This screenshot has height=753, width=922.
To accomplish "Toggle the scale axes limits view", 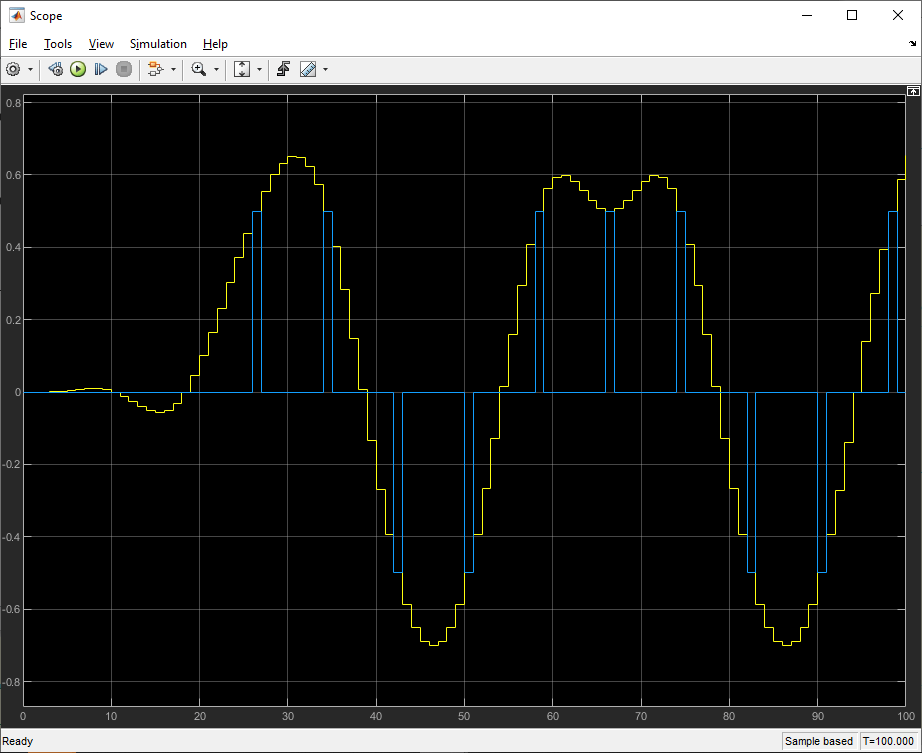I will pos(241,69).
